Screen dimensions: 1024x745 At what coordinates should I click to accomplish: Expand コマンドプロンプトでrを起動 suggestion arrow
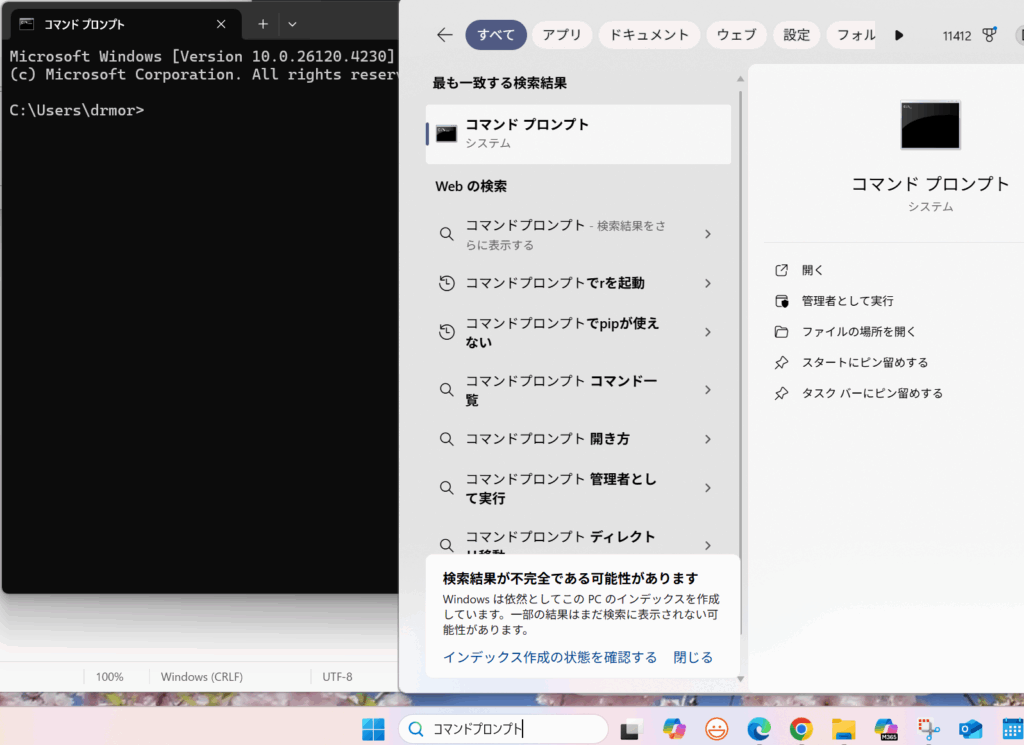[x=708, y=283]
